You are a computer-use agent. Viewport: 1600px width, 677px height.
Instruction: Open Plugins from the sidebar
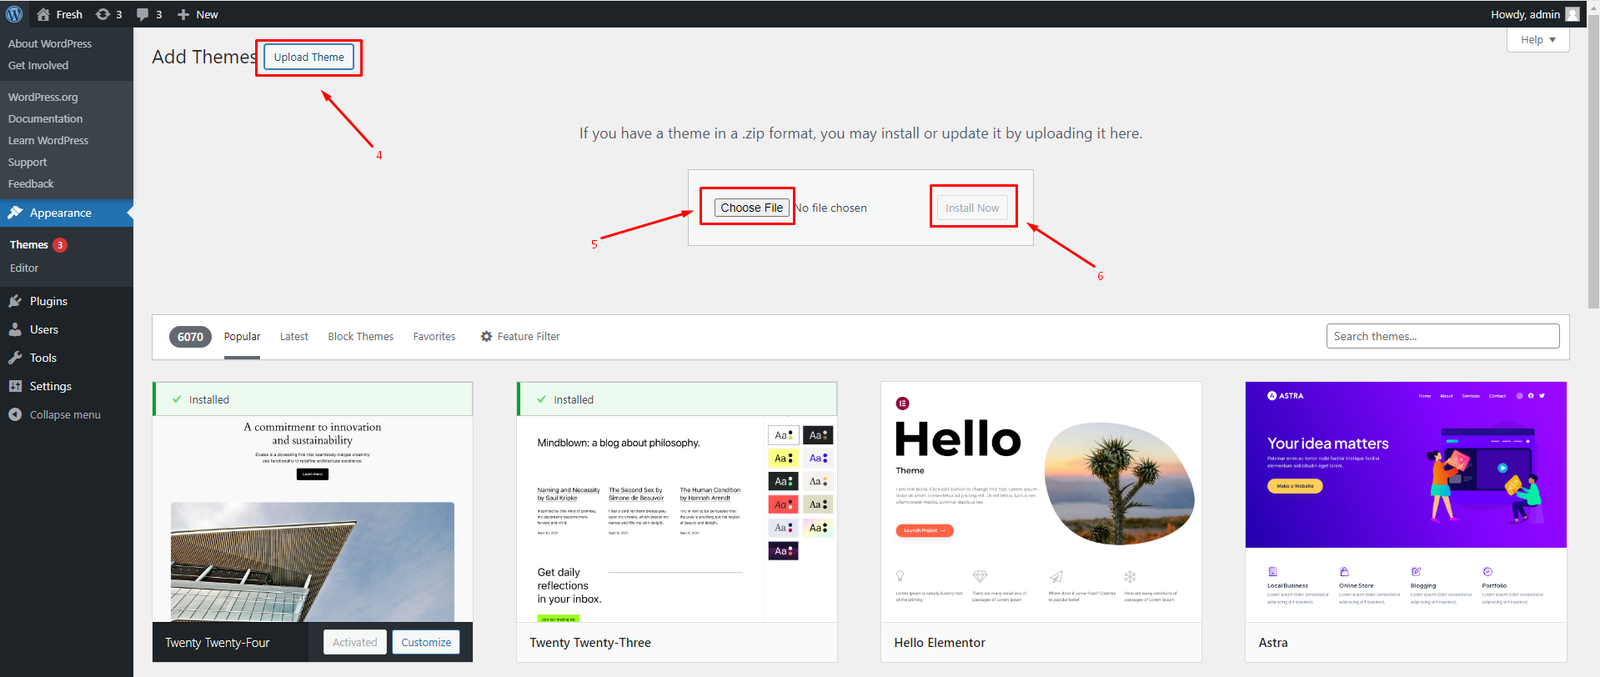click(48, 301)
